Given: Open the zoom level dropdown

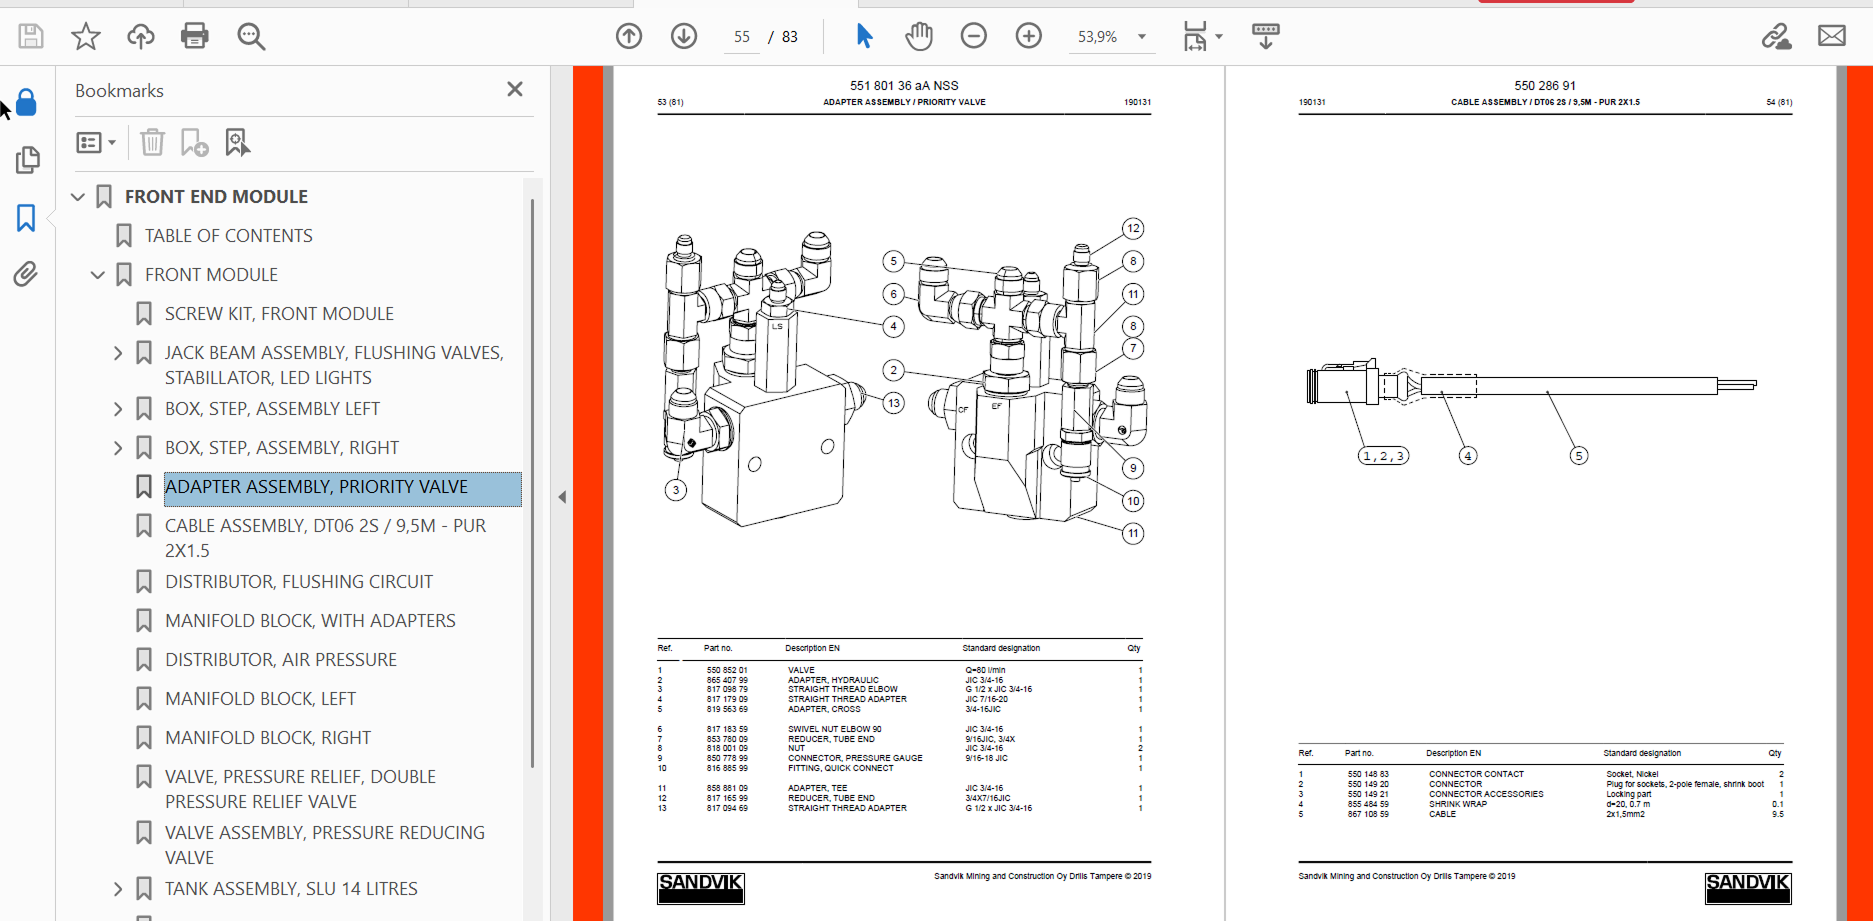Looking at the screenshot, I should click(1142, 37).
